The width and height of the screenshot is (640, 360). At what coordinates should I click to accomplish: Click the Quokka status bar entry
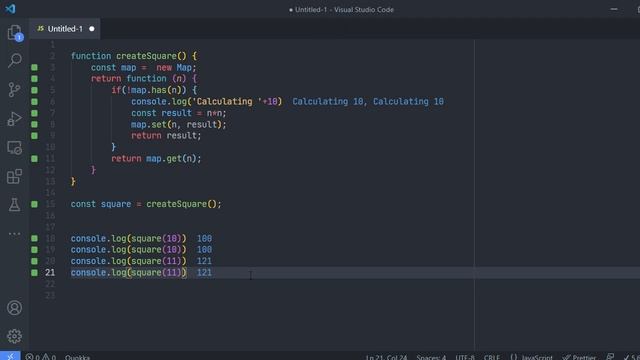coord(77,357)
